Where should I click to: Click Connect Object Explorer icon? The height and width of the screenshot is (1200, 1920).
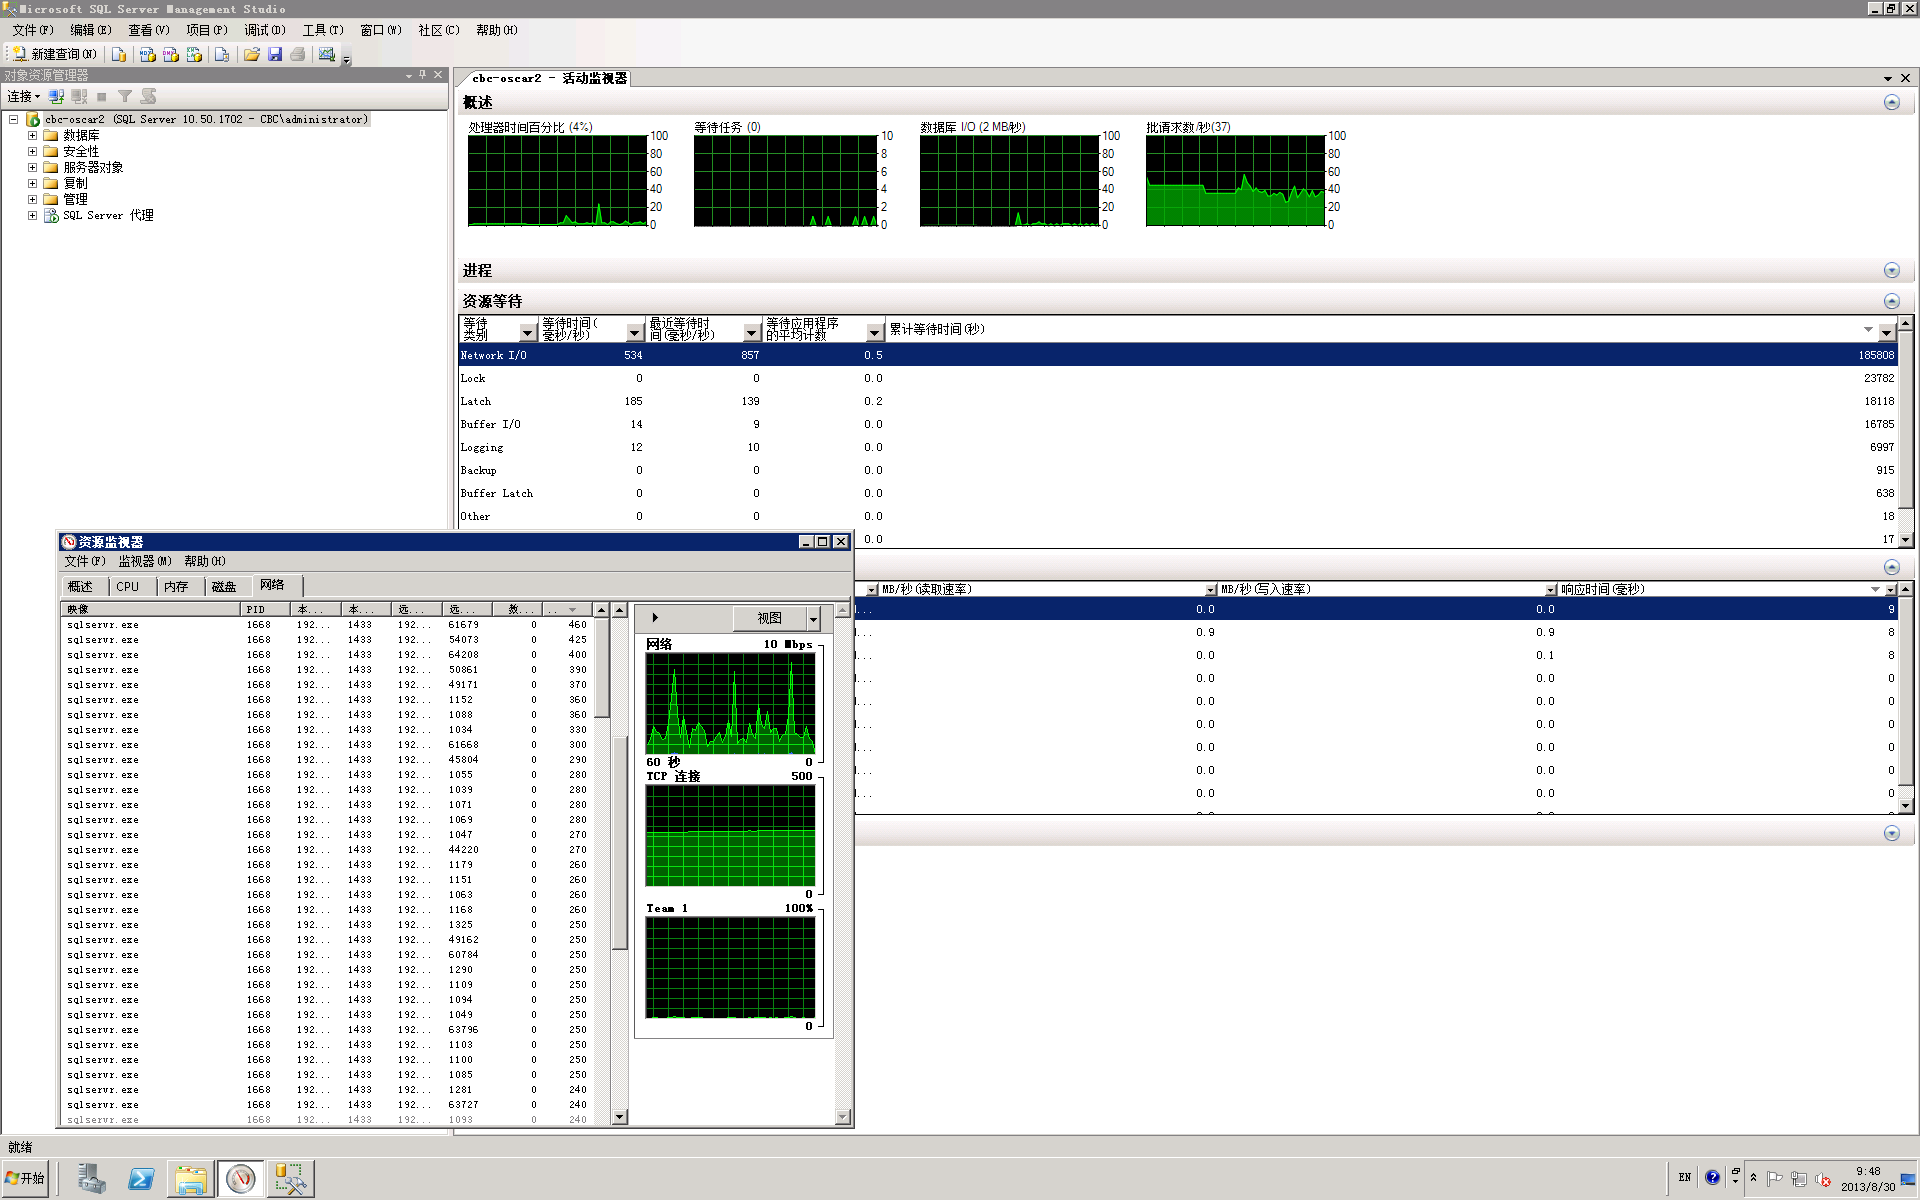[57, 96]
